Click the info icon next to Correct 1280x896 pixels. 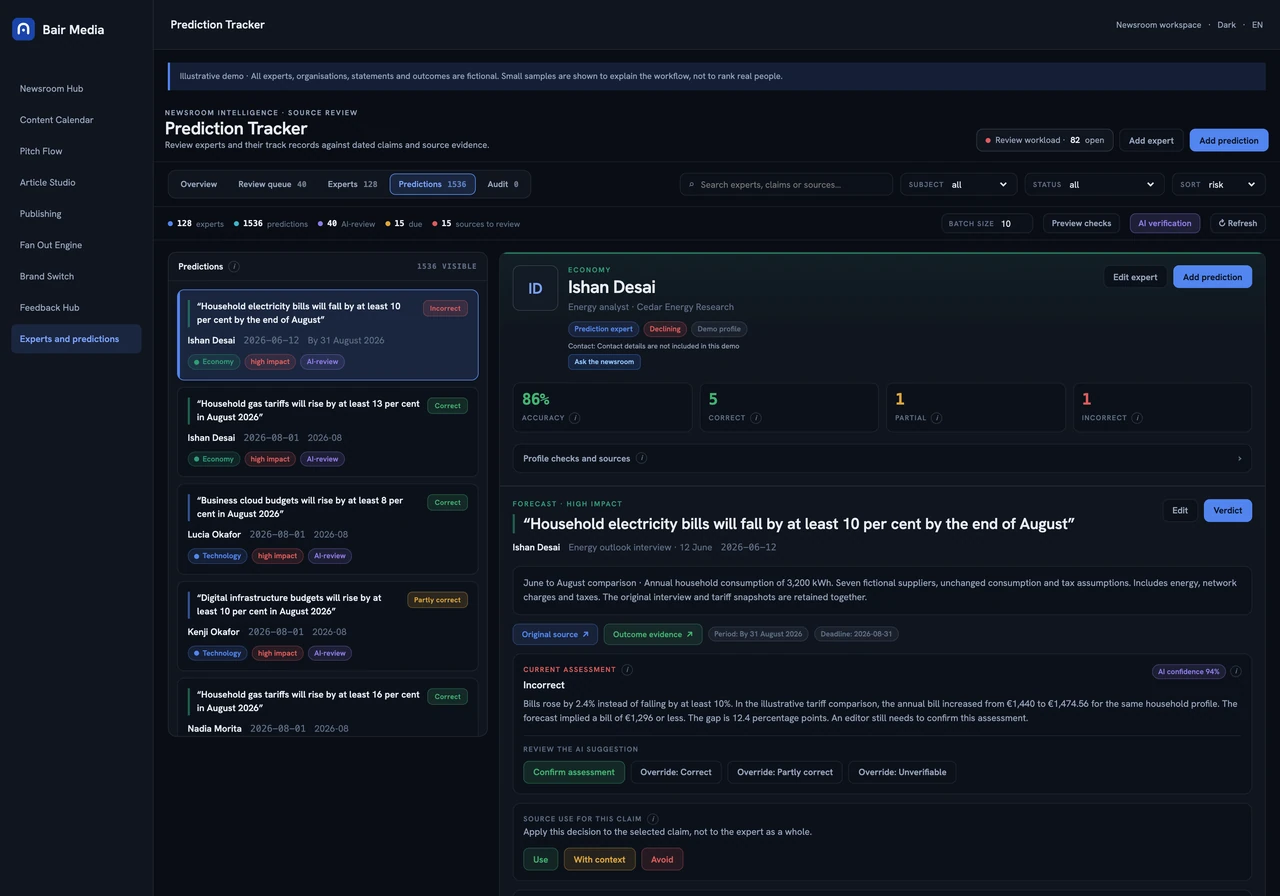tap(755, 418)
